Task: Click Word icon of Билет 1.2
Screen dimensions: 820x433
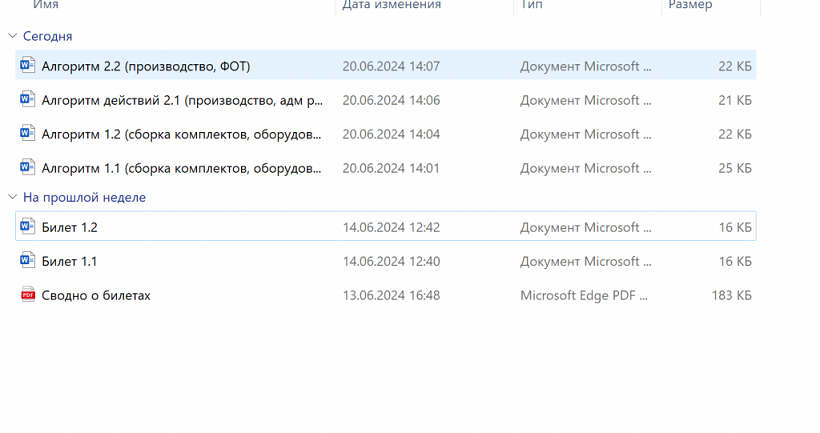Action: point(27,227)
